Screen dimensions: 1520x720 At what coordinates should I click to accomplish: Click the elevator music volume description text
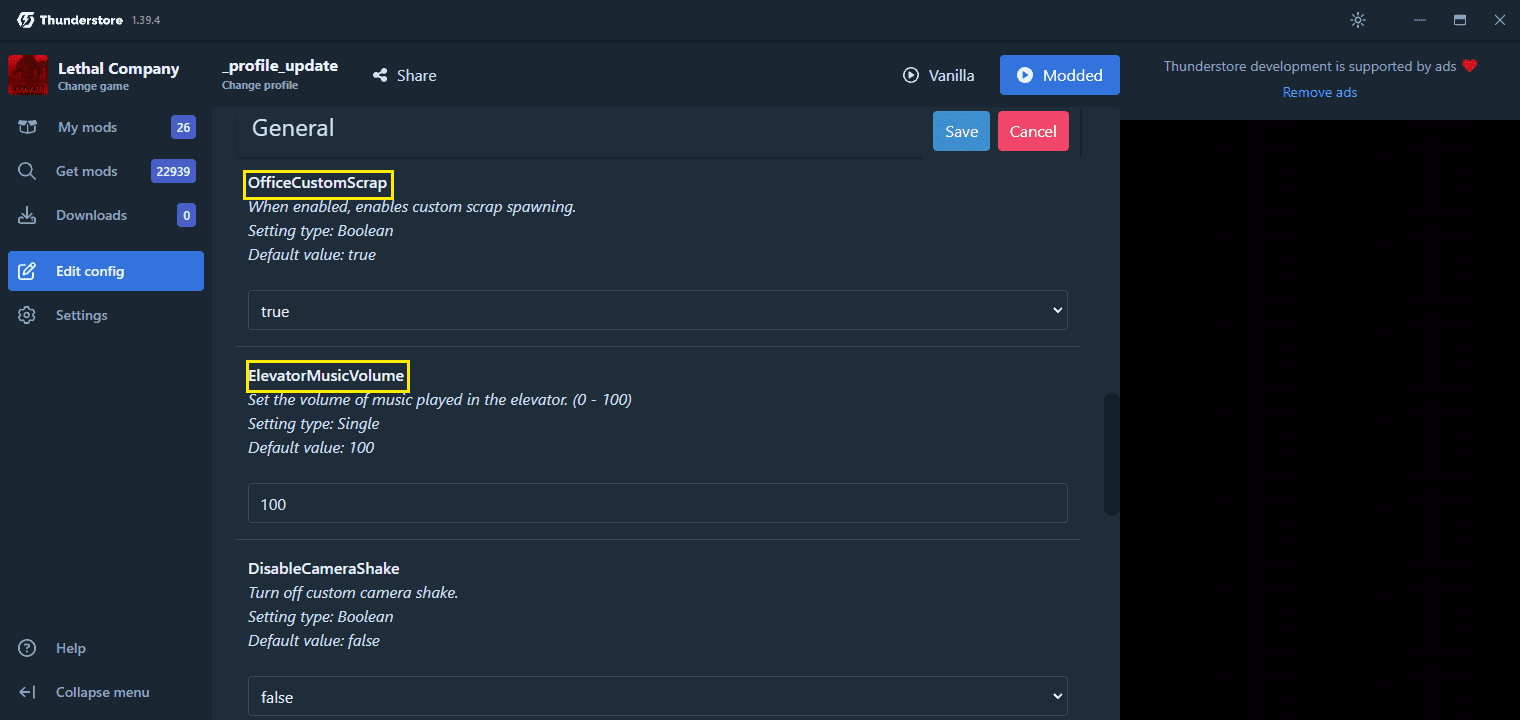[x=440, y=399]
